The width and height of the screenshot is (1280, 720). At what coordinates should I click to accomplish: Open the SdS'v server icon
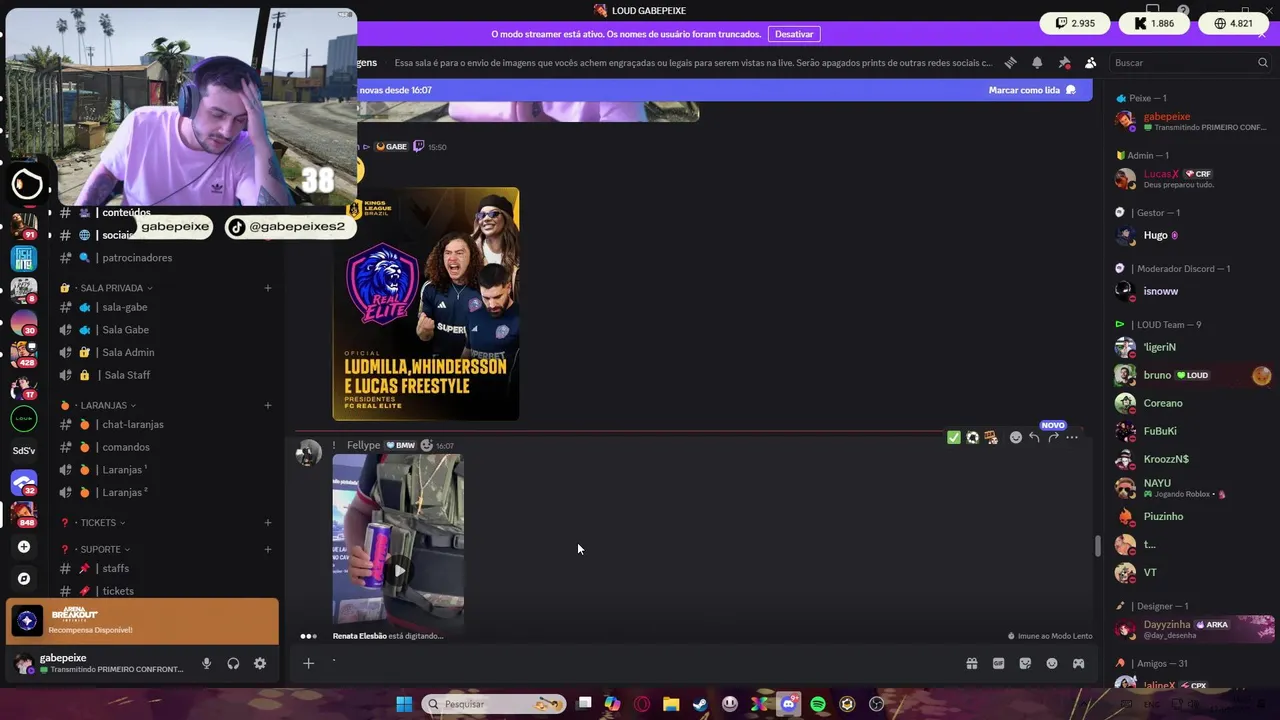[24, 451]
